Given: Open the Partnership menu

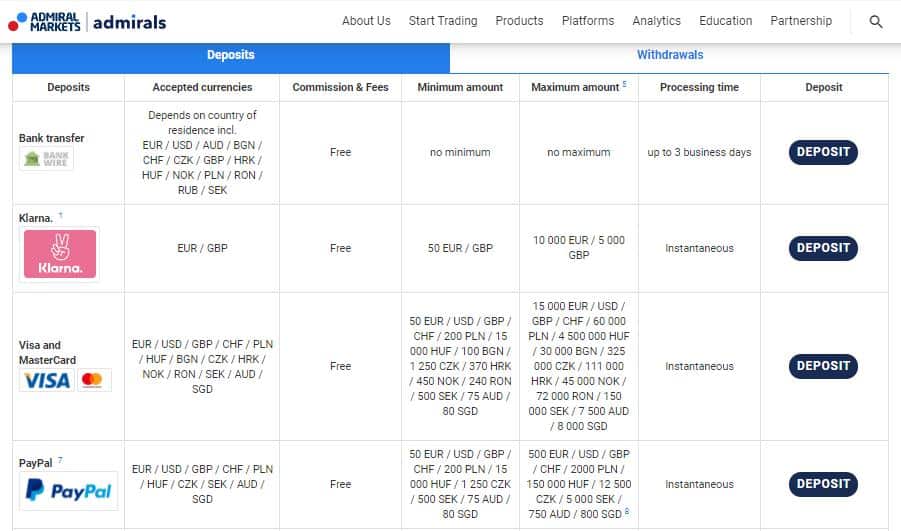Looking at the screenshot, I should point(800,21).
